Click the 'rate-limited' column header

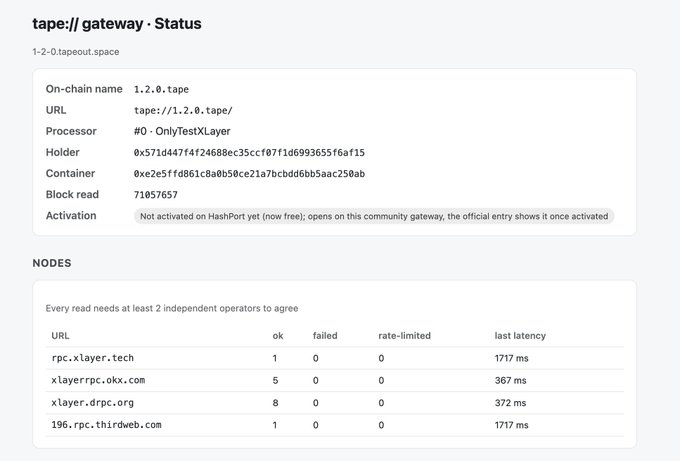pyautogui.click(x=405, y=336)
